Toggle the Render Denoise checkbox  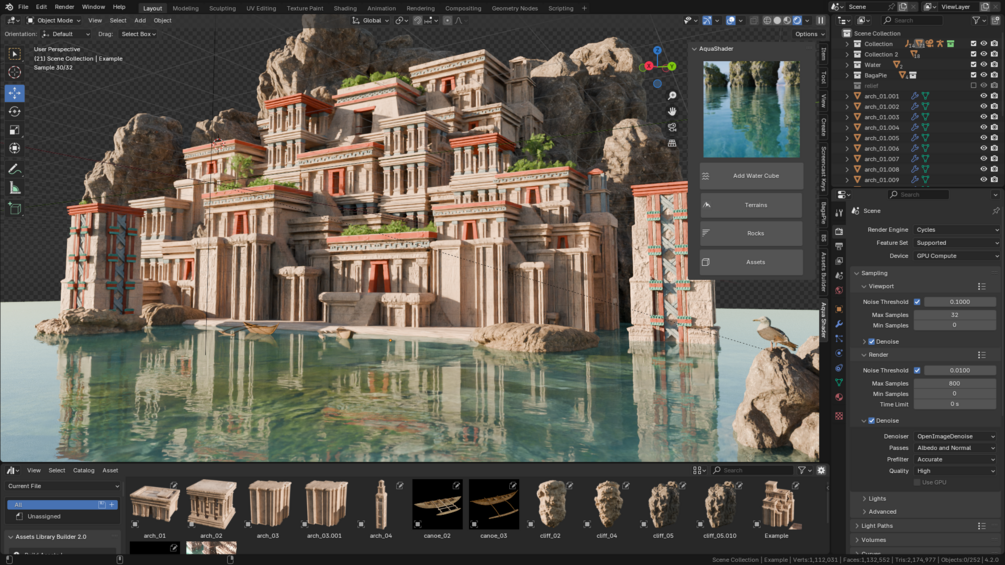pos(872,421)
